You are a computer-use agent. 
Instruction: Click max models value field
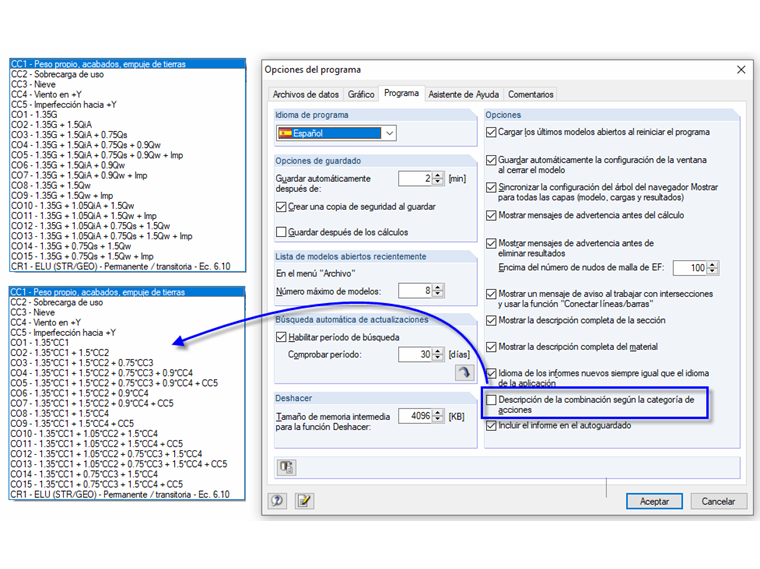(x=415, y=291)
